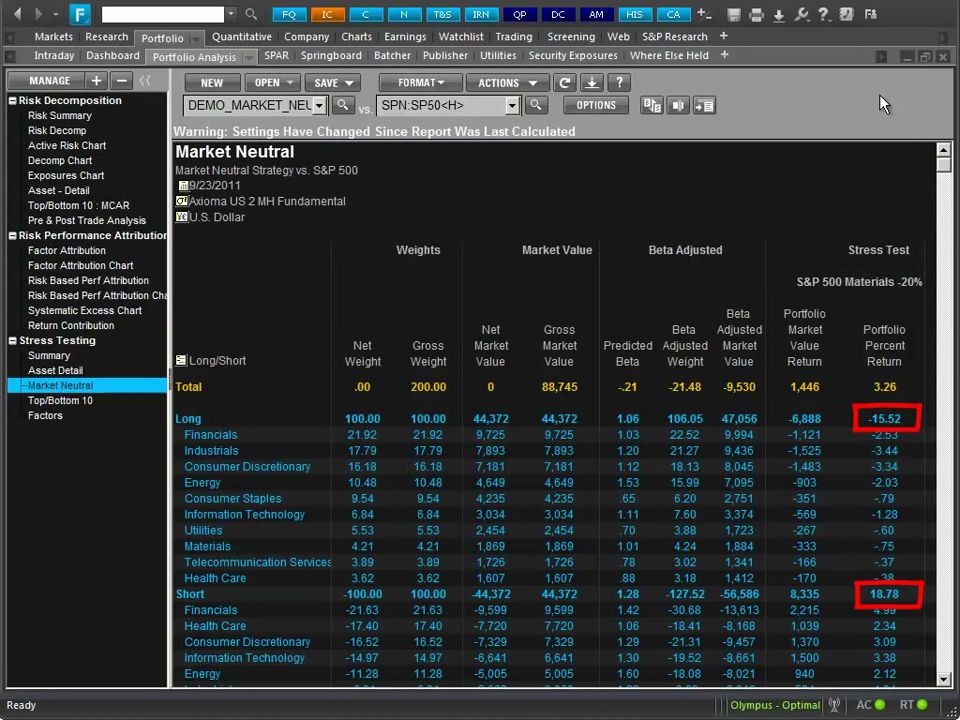Collapse the Risk Performance Attribution group
This screenshot has height=720, width=960.
coord(12,236)
